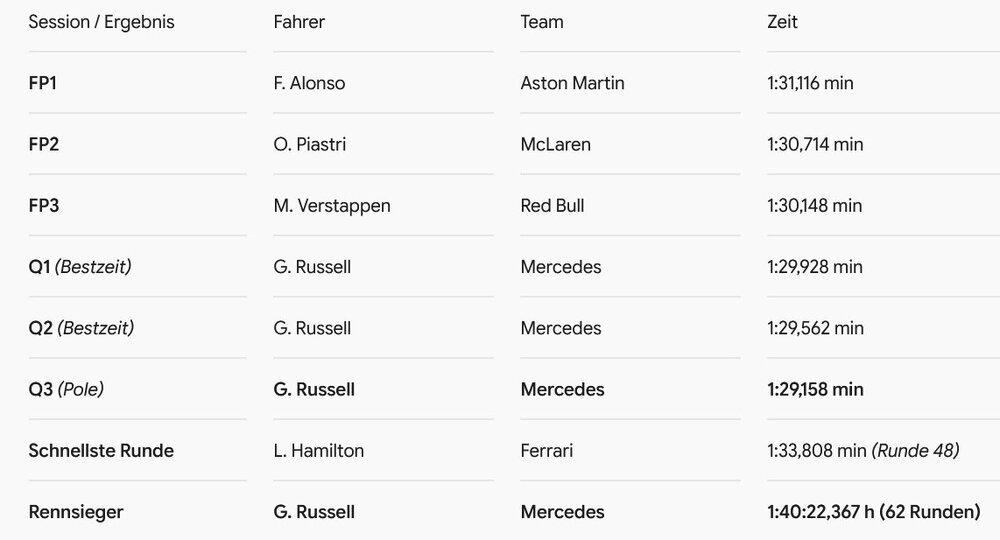Viewport: 1000px width, 540px height.
Task: Select the Schnellste Runde row label
Action: 101,450
